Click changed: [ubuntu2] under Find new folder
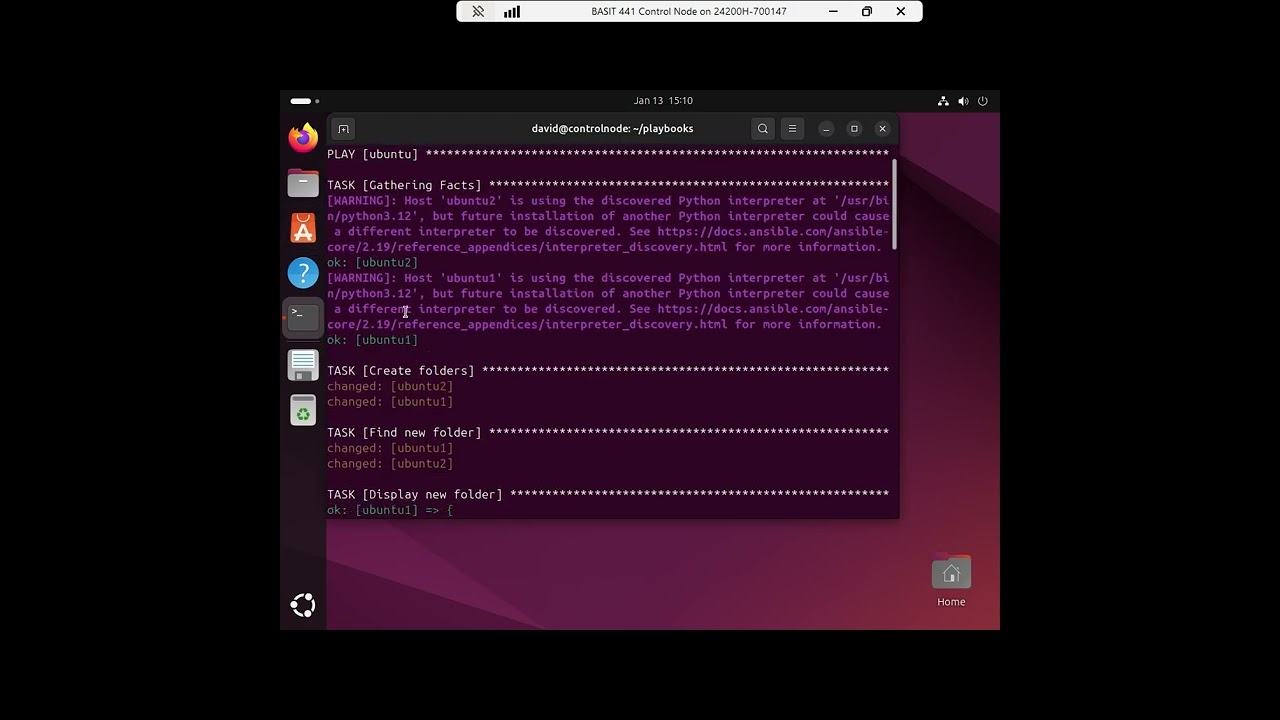Viewport: 1280px width, 720px height. 390,464
